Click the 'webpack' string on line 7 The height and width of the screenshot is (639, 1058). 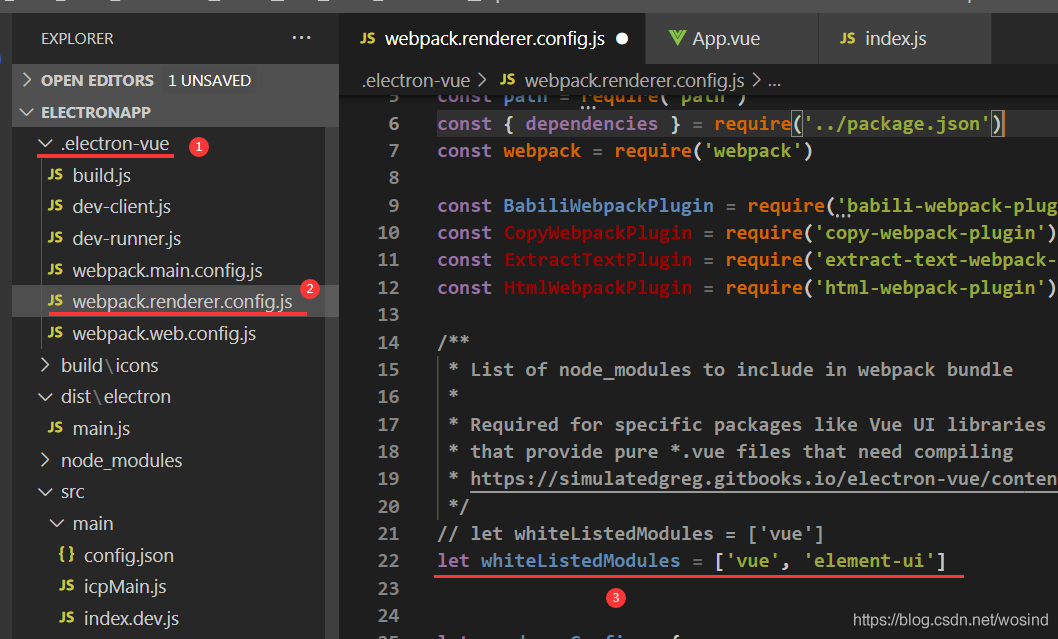pyautogui.click(x=752, y=150)
